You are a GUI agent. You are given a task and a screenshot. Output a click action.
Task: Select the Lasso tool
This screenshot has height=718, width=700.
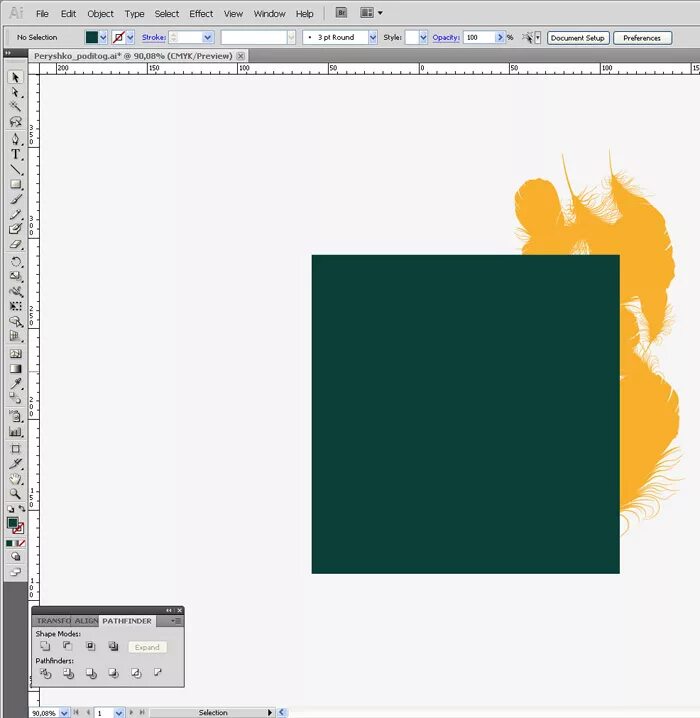pyautogui.click(x=15, y=122)
